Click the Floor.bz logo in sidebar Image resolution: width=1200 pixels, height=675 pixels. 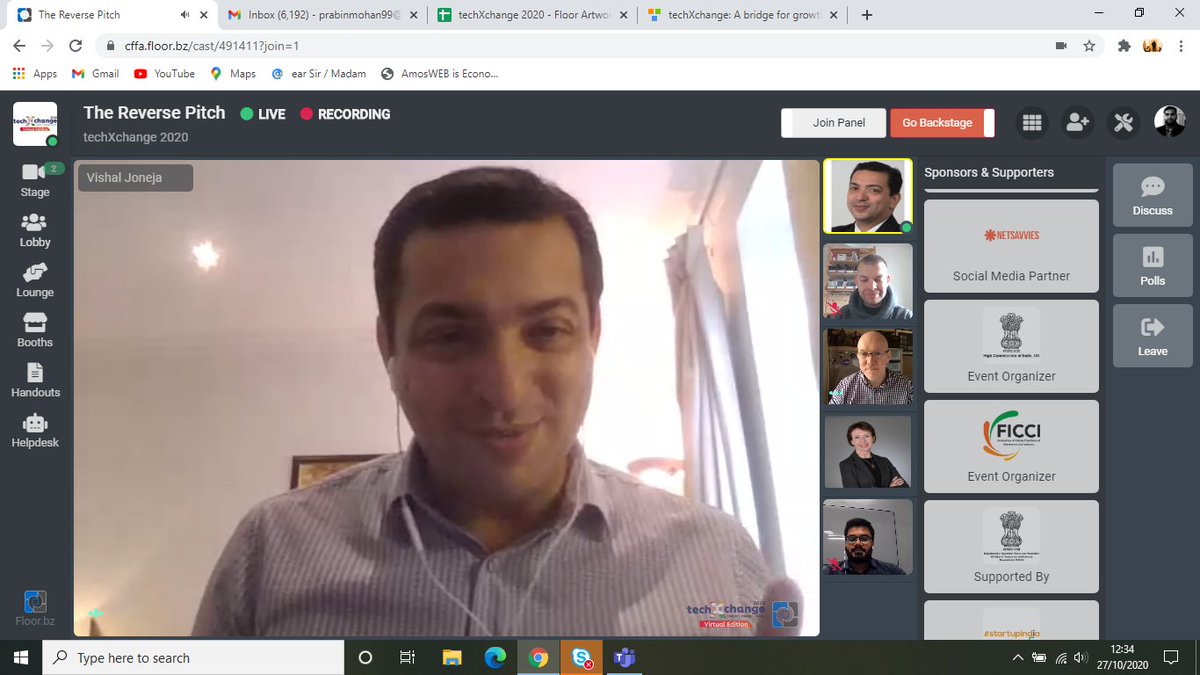tap(35, 609)
